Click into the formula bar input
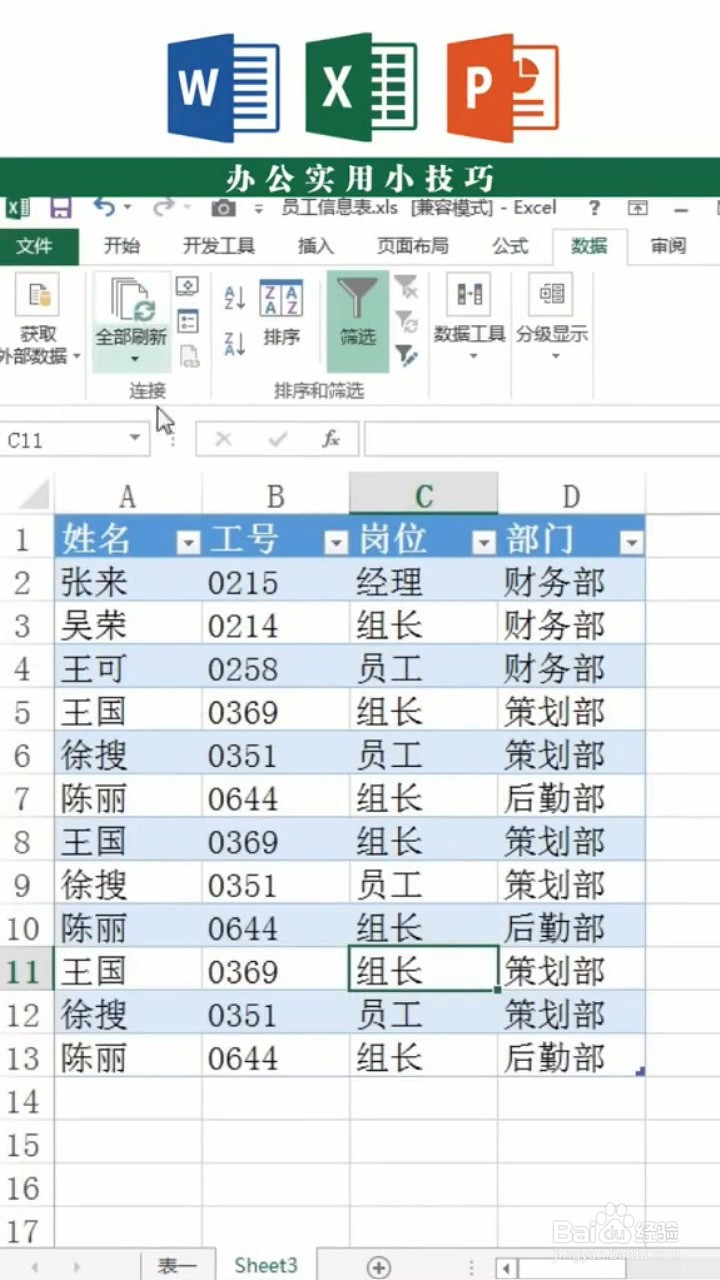 tap(542, 439)
